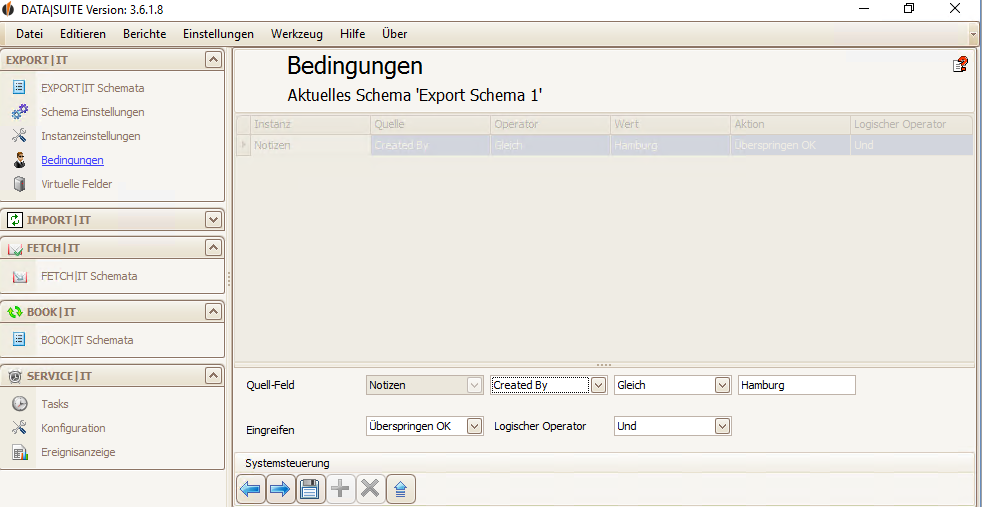Screen dimensions: 982x507
Task: Collapse the EXPORT|IT panel
Action: tap(213, 59)
